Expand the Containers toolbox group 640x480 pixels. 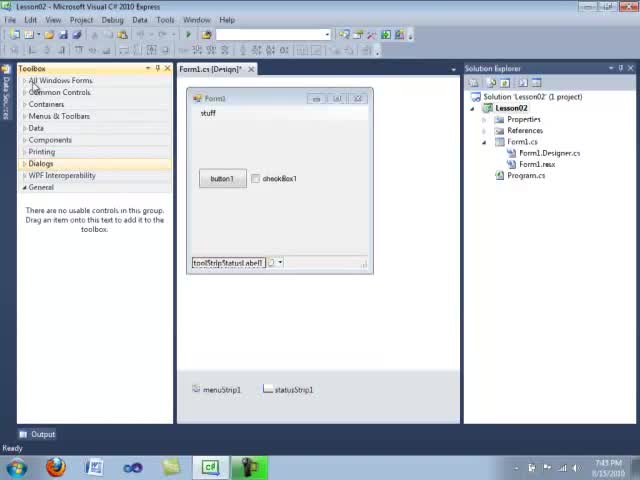(x=24, y=104)
